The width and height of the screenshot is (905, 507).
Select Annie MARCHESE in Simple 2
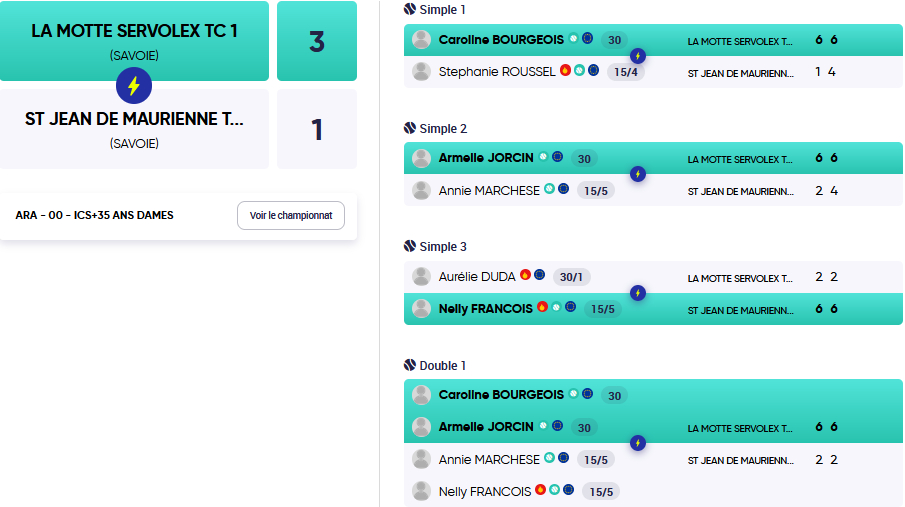tap(489, 191)
